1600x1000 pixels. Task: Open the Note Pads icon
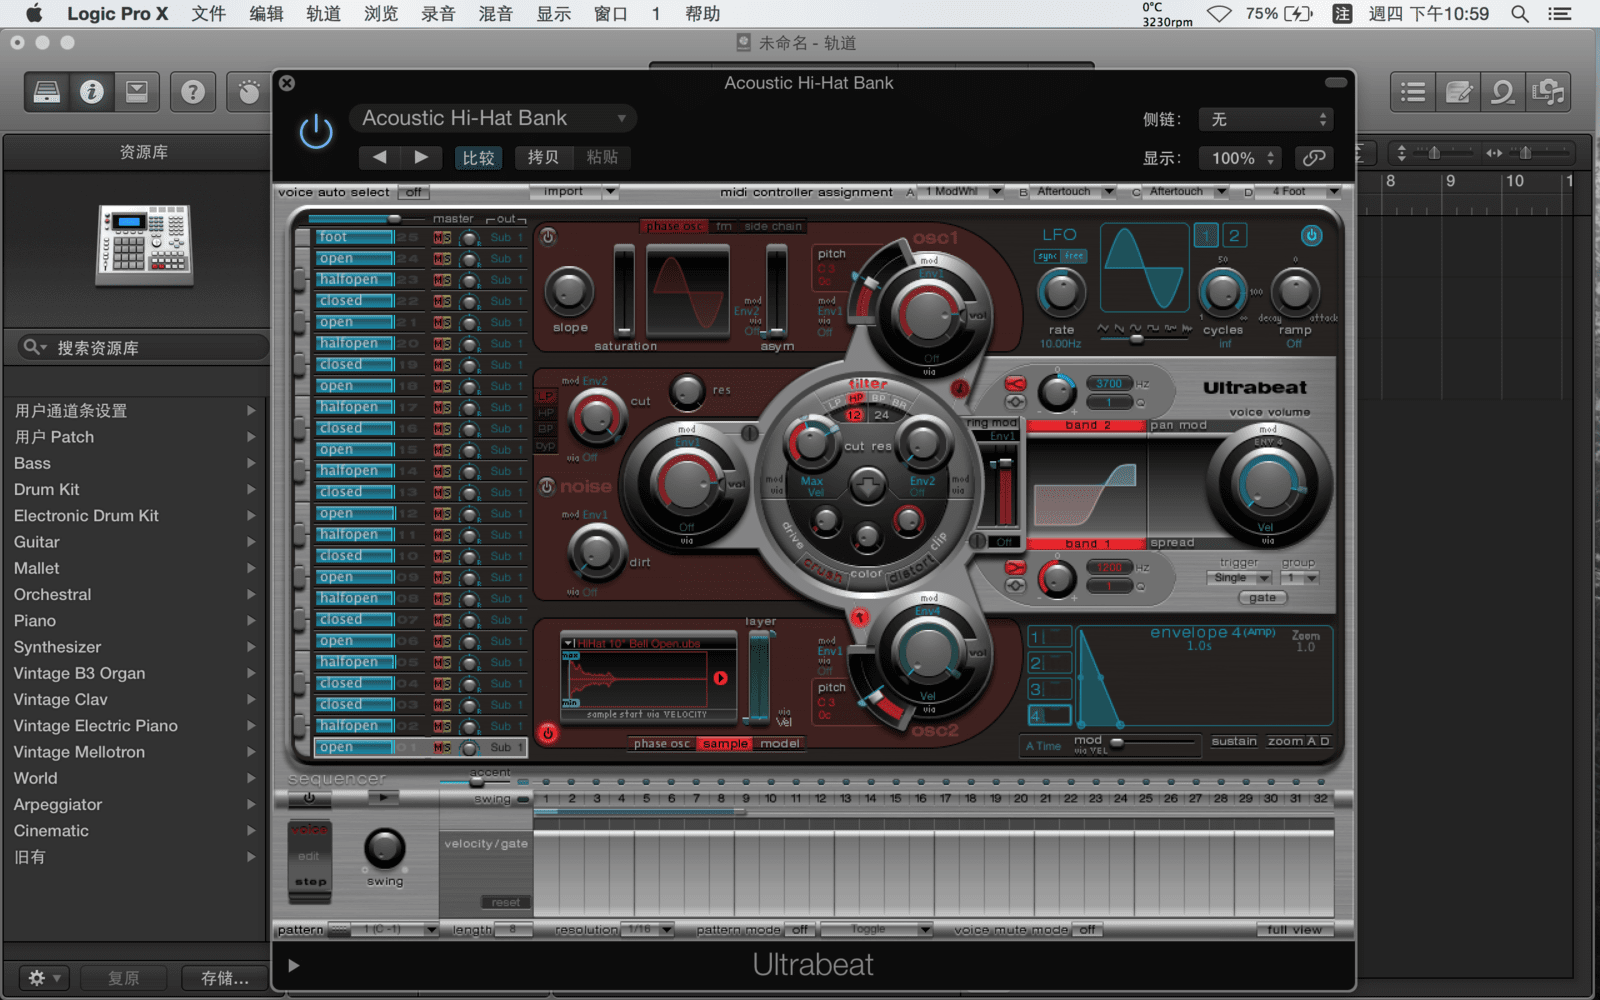1459,92
